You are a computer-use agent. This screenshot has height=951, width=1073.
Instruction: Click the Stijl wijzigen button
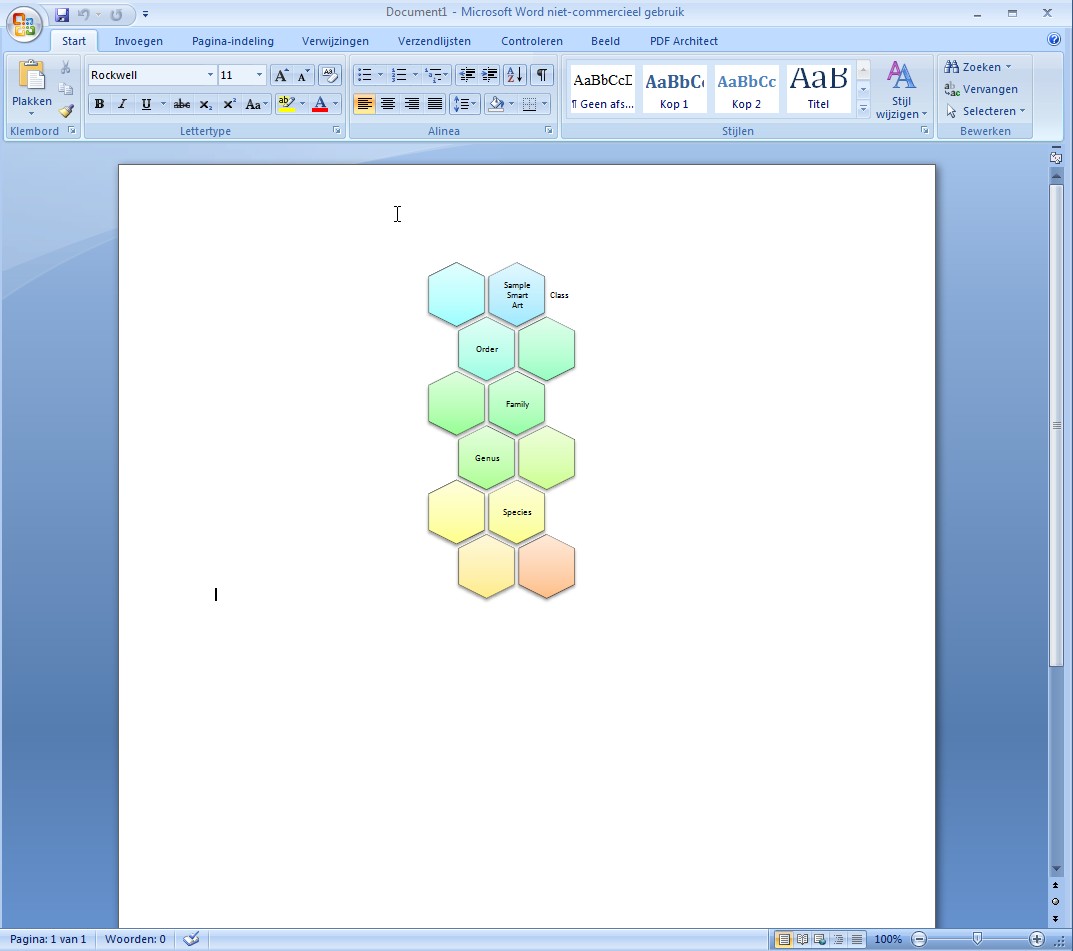901,92
